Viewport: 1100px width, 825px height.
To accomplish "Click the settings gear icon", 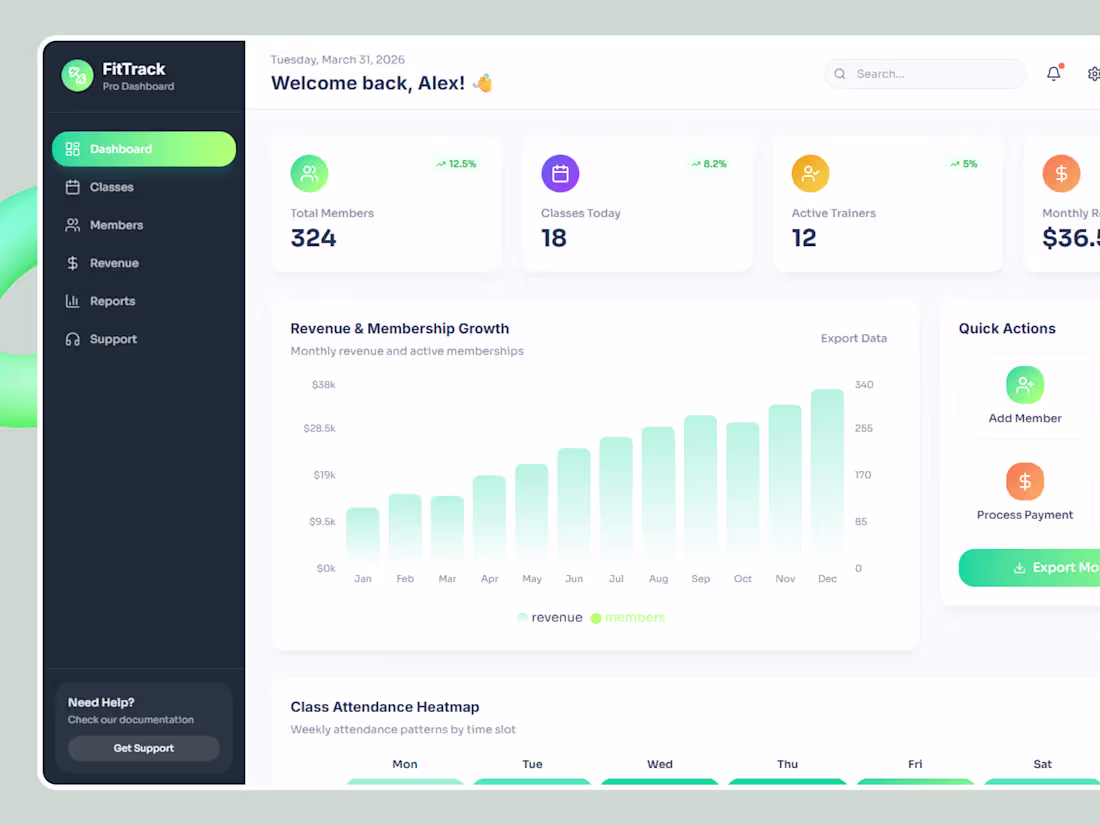I will 1094,73.
